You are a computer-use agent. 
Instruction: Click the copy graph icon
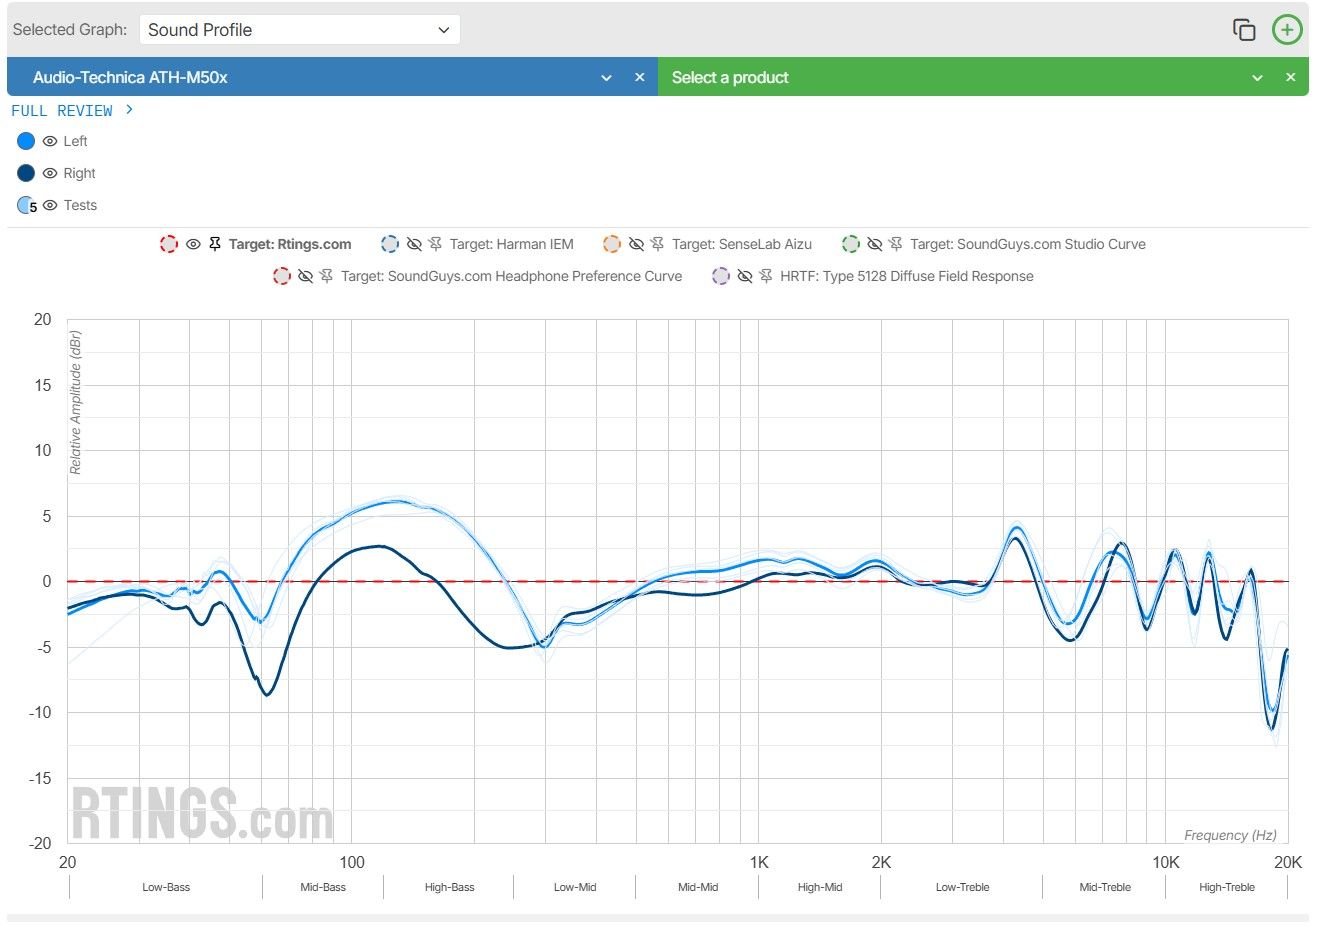[1243, 30]
